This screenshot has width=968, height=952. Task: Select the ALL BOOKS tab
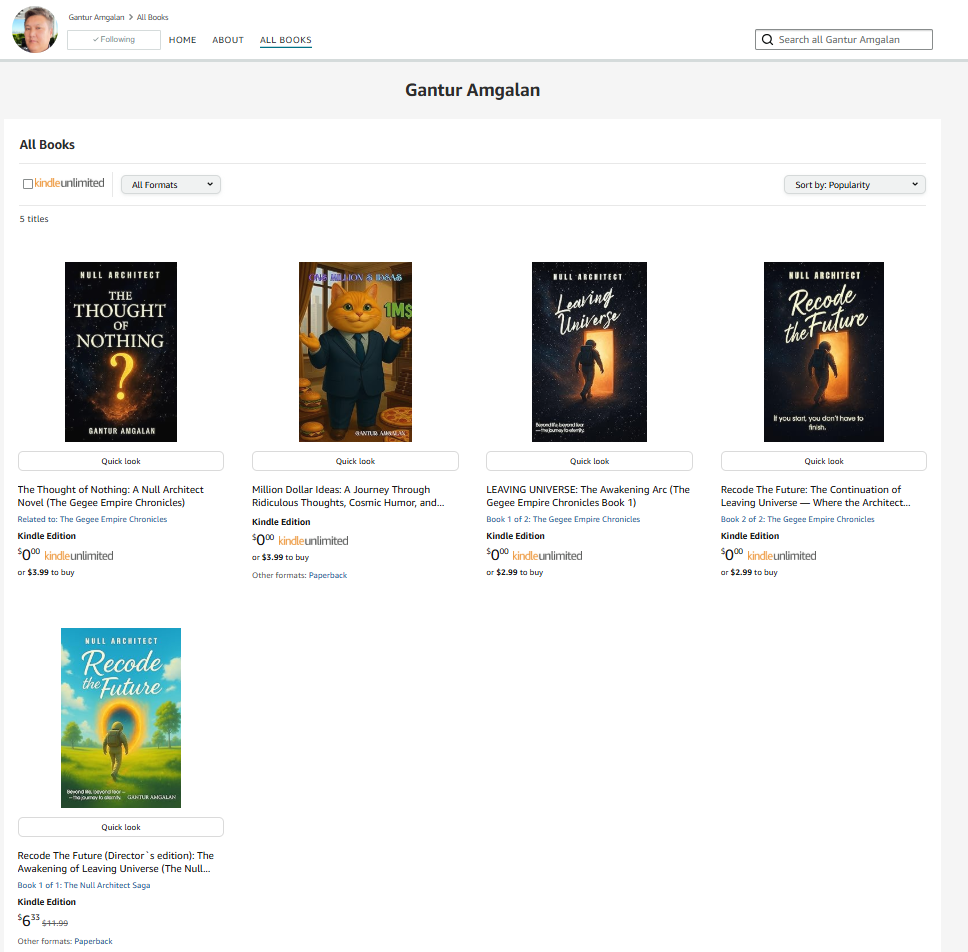[x=286, y=40]
